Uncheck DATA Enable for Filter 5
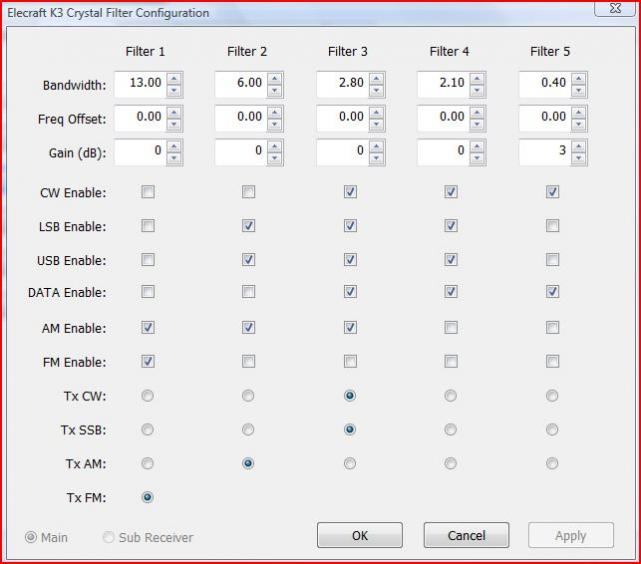This screenshot has height=564, width=641. tap(552, 292)
